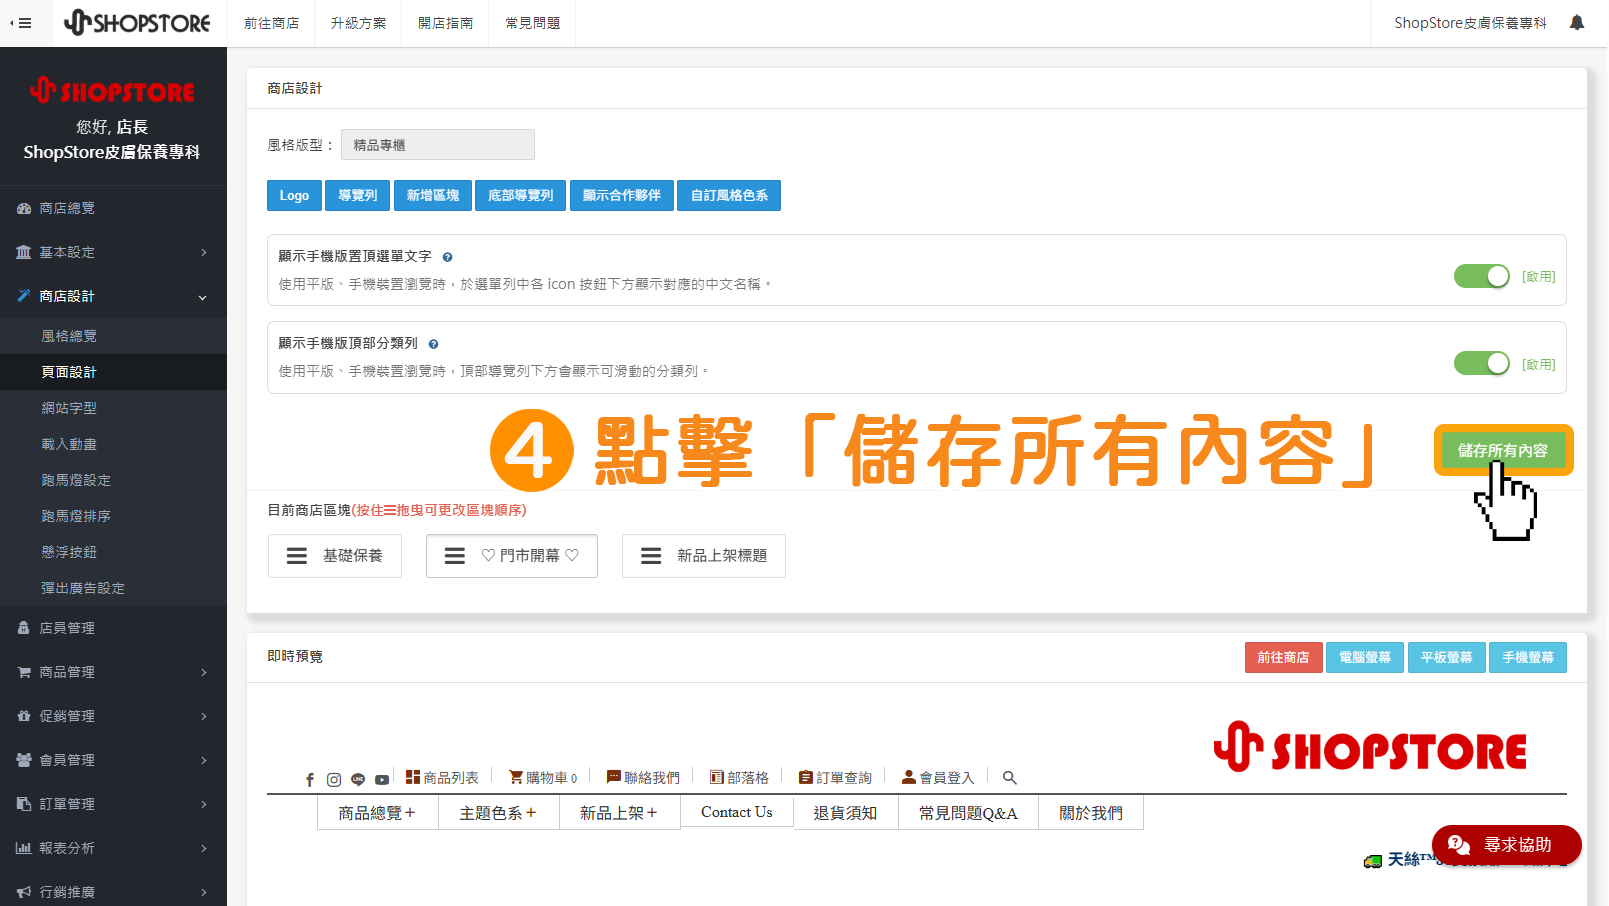The image size is (1609, 906).
Task: Expand the 行銷推廣 sidebar menu
Action: [113, 892]
